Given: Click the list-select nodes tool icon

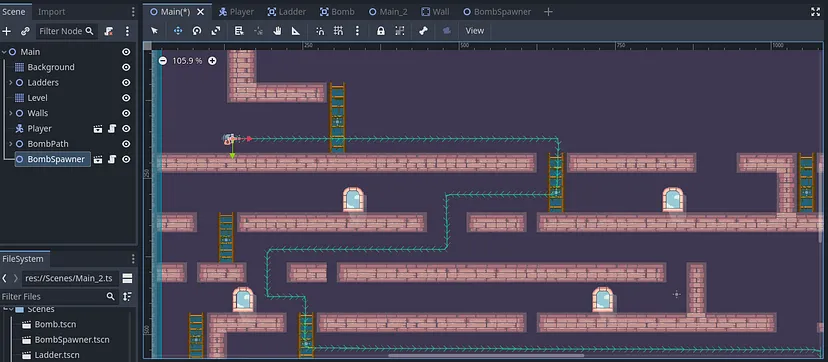Looking at the screenshot, I should click(x=239, y=31).
